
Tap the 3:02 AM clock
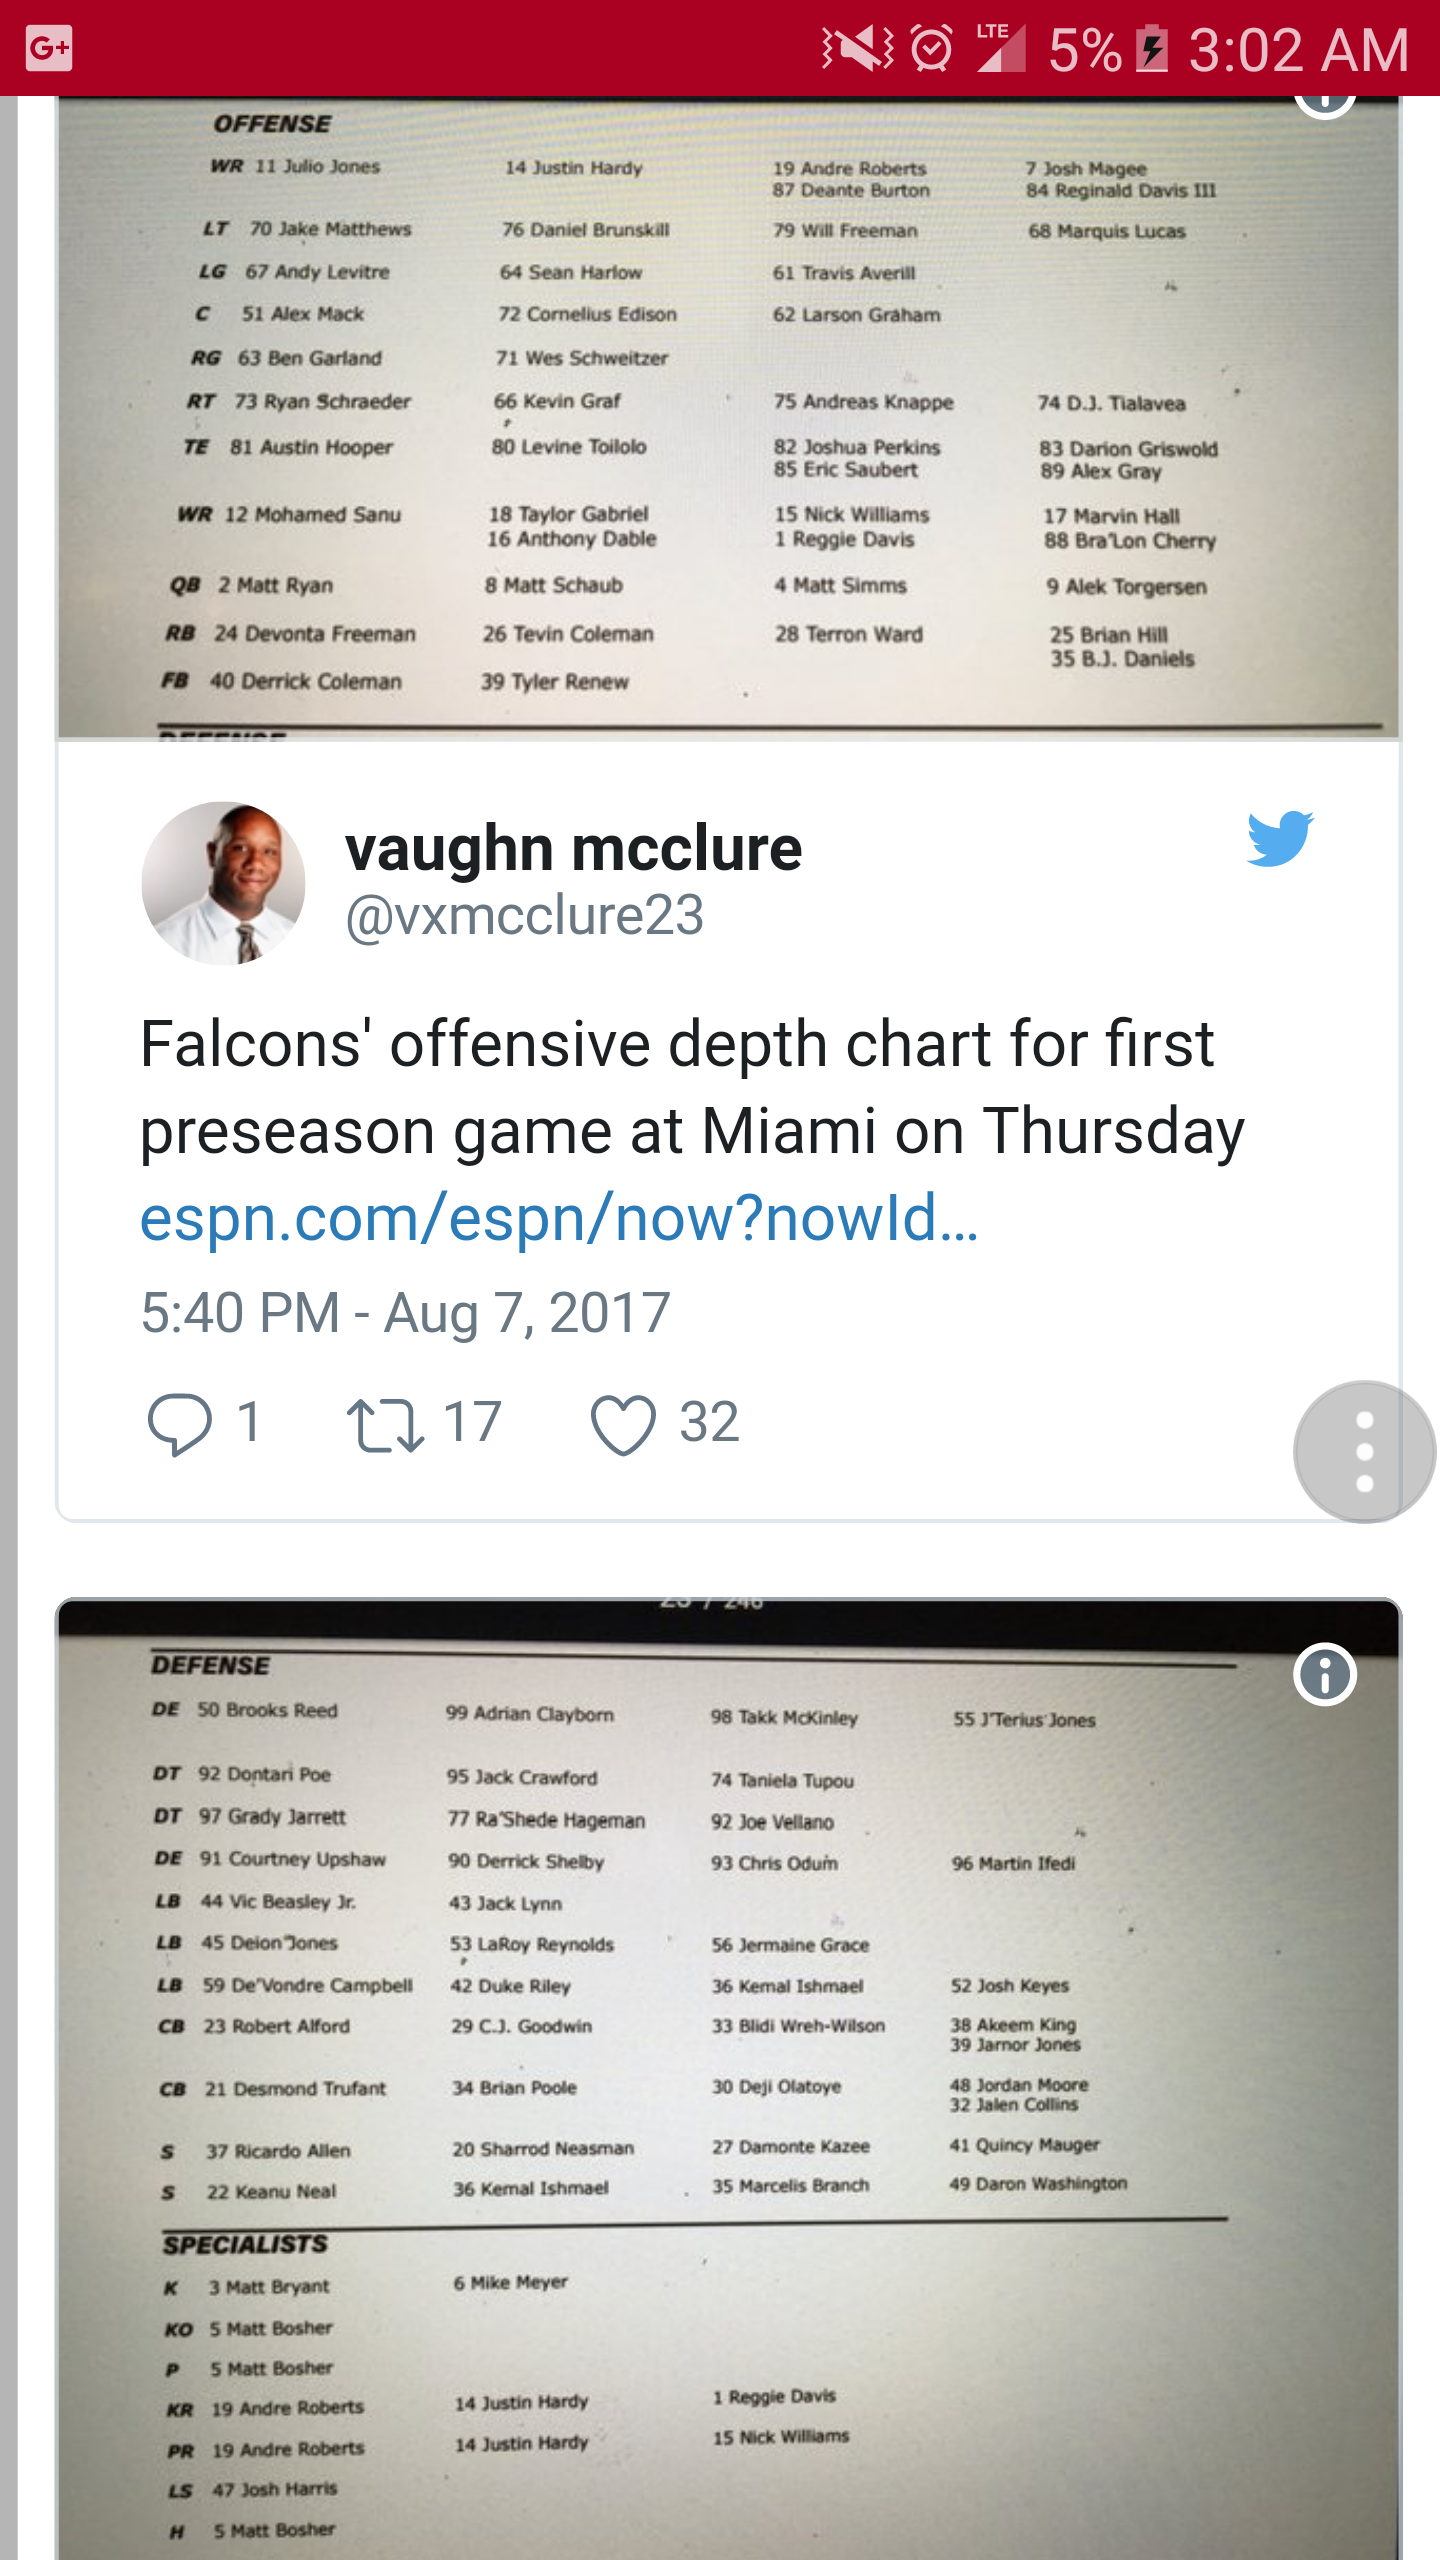point(1299,49)
